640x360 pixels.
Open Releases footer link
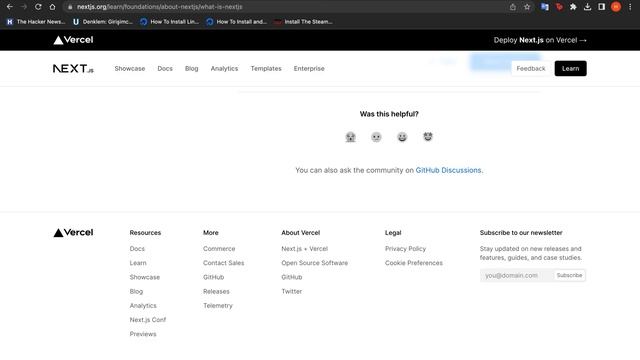click(216, 291)
